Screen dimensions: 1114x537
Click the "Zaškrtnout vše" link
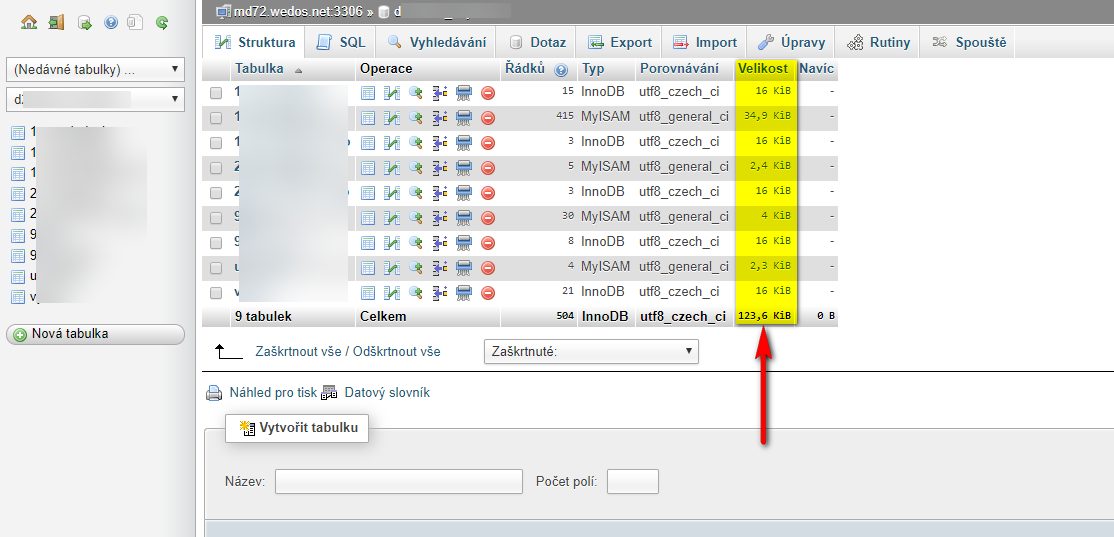pos(299,352)
